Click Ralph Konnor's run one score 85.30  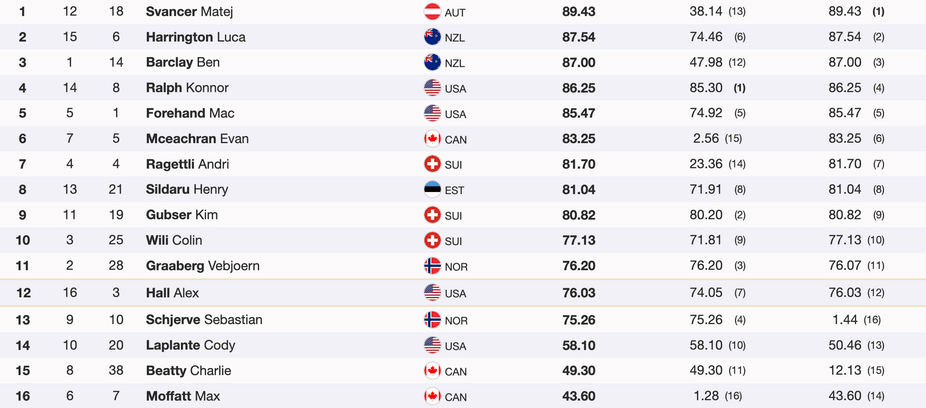click(x=706, y=88)
